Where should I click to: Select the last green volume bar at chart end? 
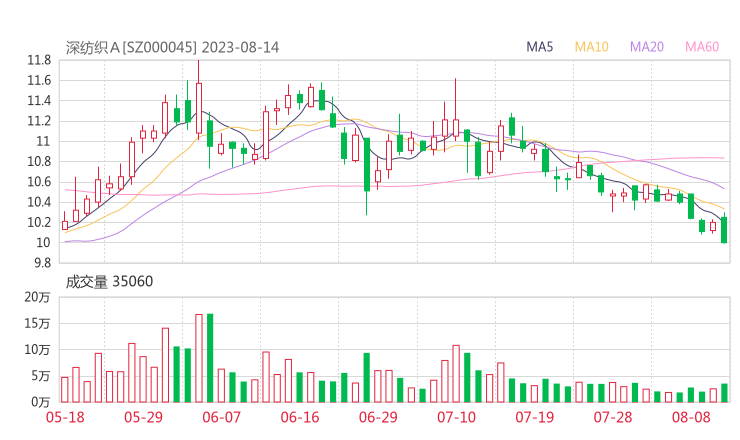724,393
